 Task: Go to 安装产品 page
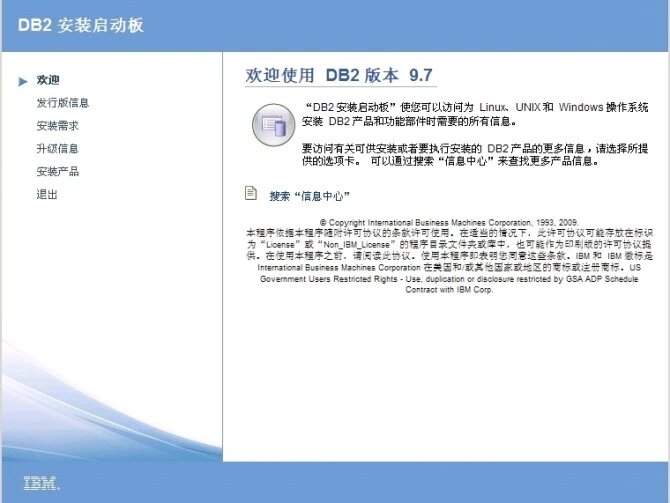pos(57,171)
